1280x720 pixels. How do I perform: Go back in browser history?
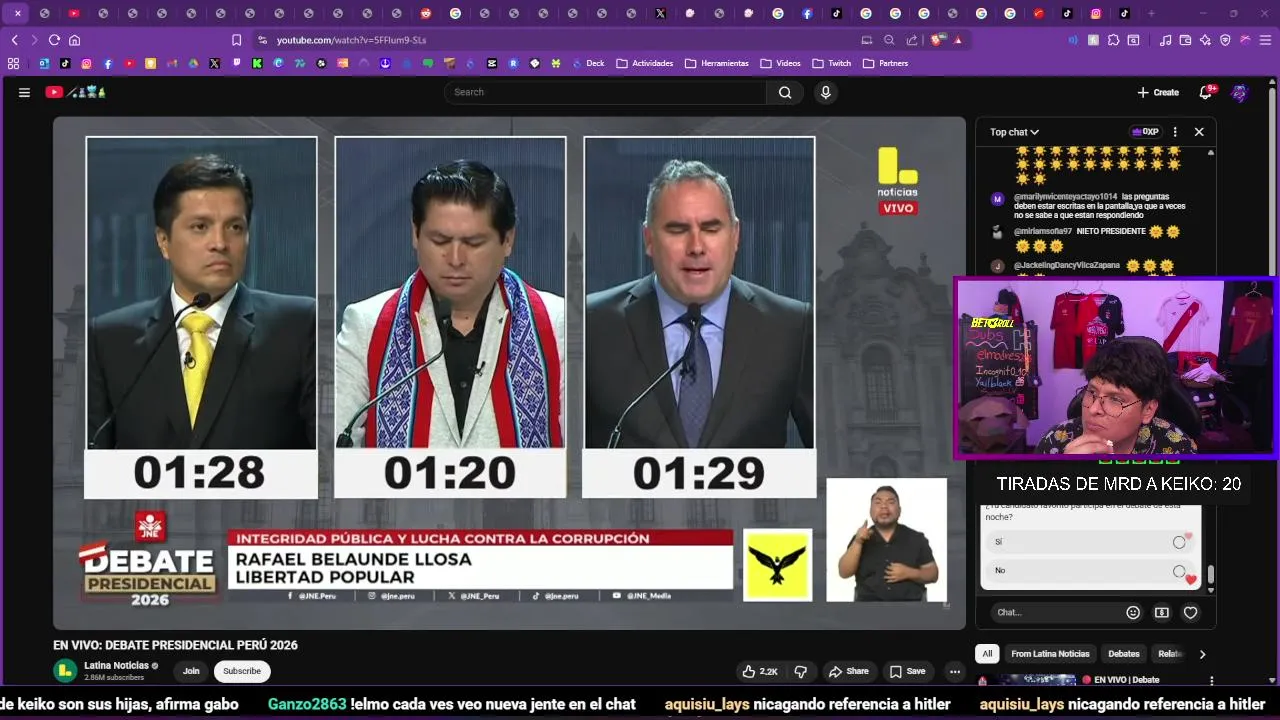pyautogui.click(x=14, y=40)
